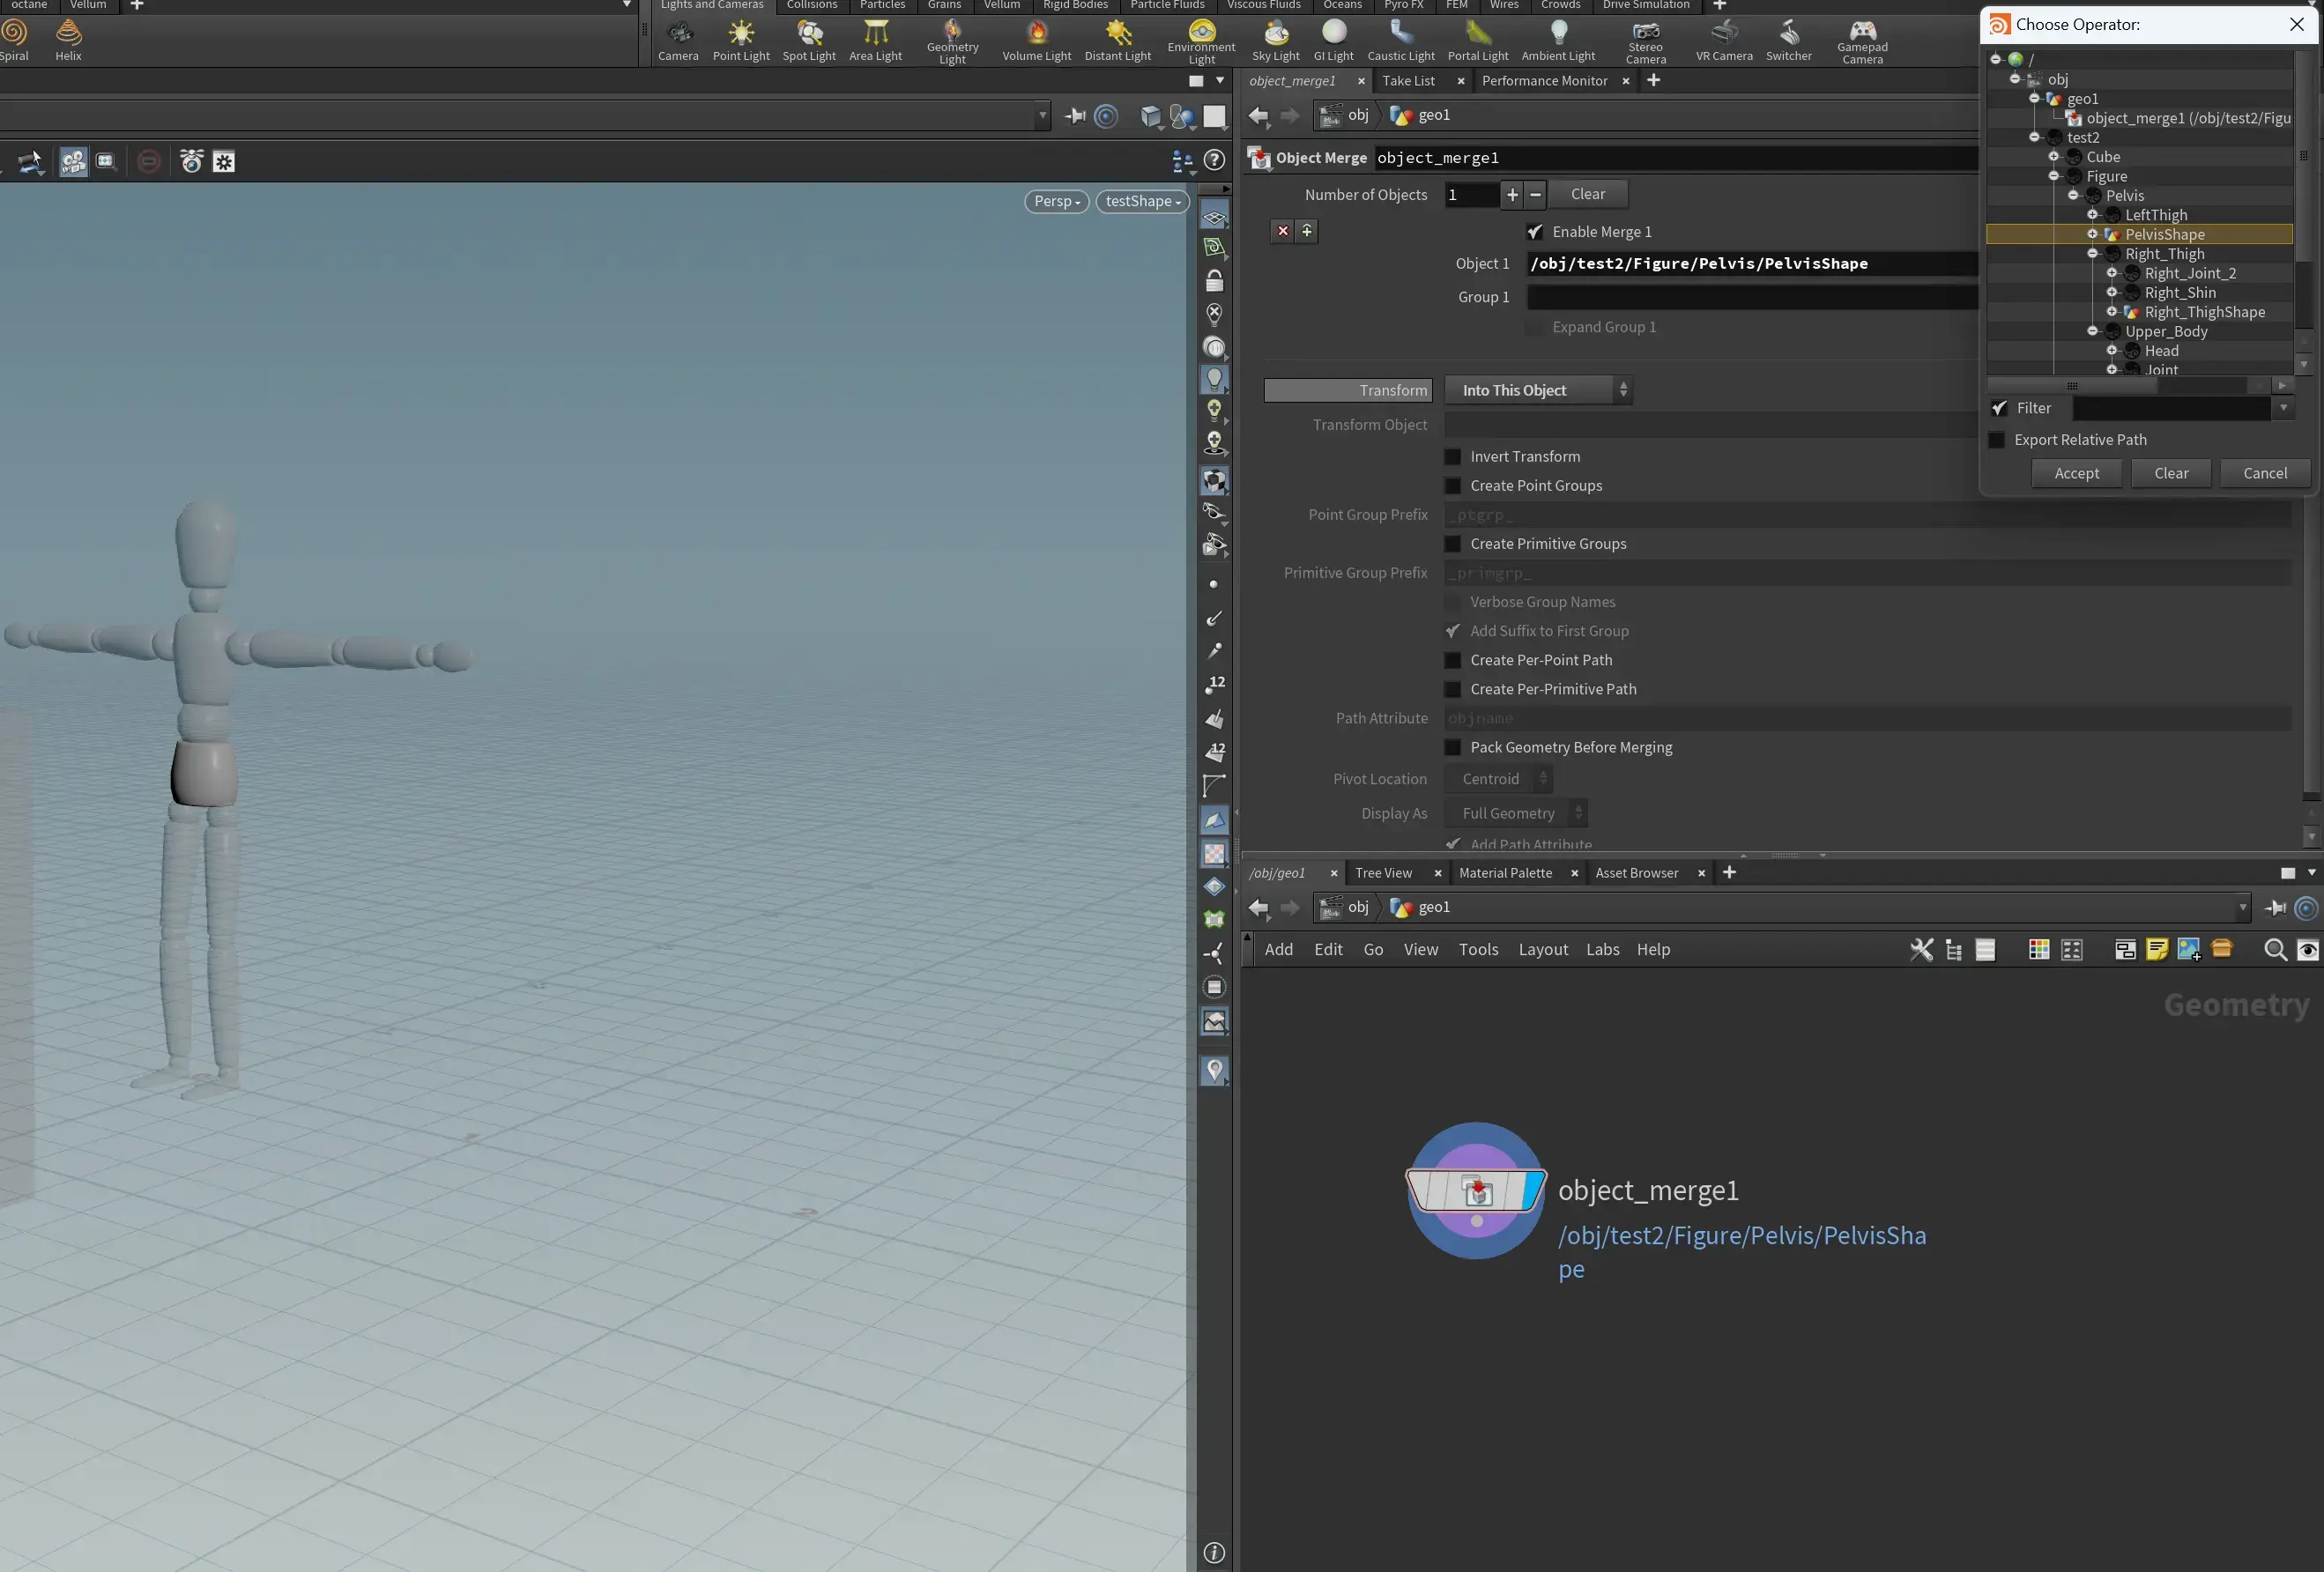
Task: Click the Environment Light shelf icon
Action: (x=1201, y=40)
